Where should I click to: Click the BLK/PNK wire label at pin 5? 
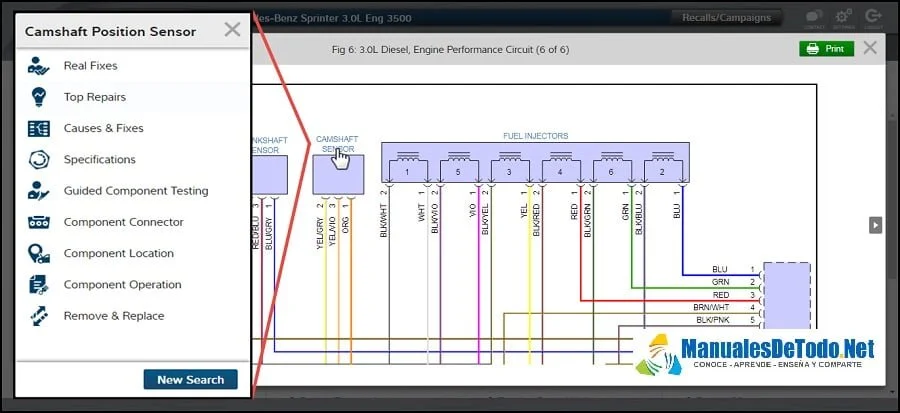tap(712, 320)
